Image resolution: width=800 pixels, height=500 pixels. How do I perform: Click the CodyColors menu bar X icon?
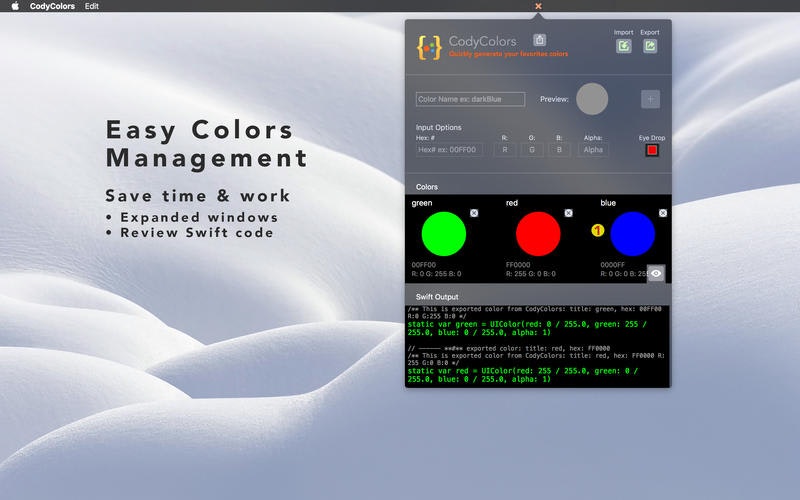[x=538, y=6]
